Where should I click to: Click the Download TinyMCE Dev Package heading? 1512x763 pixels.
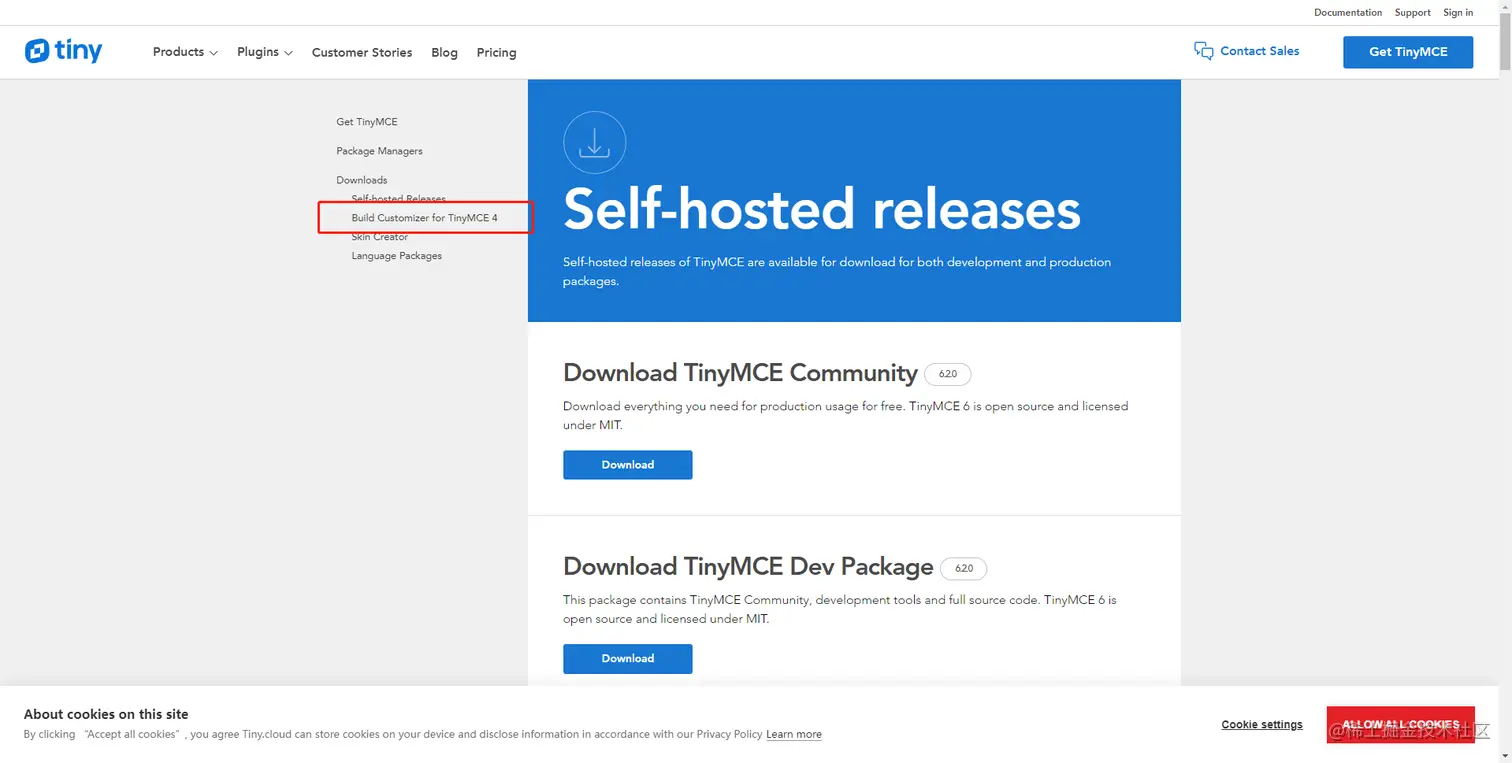coord(748,567)
